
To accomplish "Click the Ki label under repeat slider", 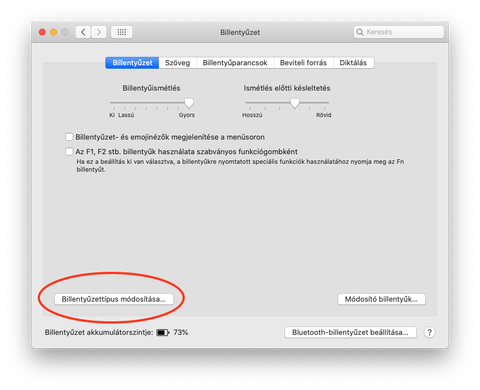I will point(112,115).
